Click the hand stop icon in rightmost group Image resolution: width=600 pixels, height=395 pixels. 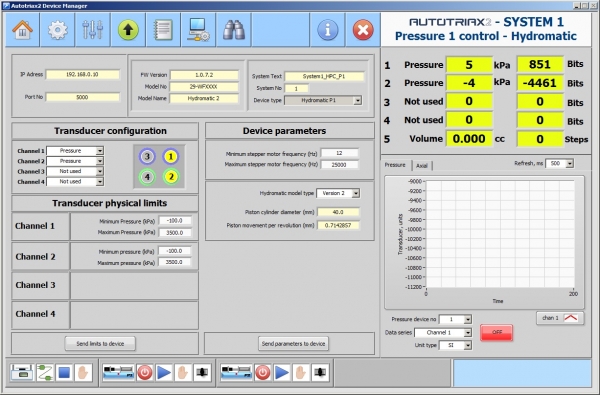[x=301, y=372]
